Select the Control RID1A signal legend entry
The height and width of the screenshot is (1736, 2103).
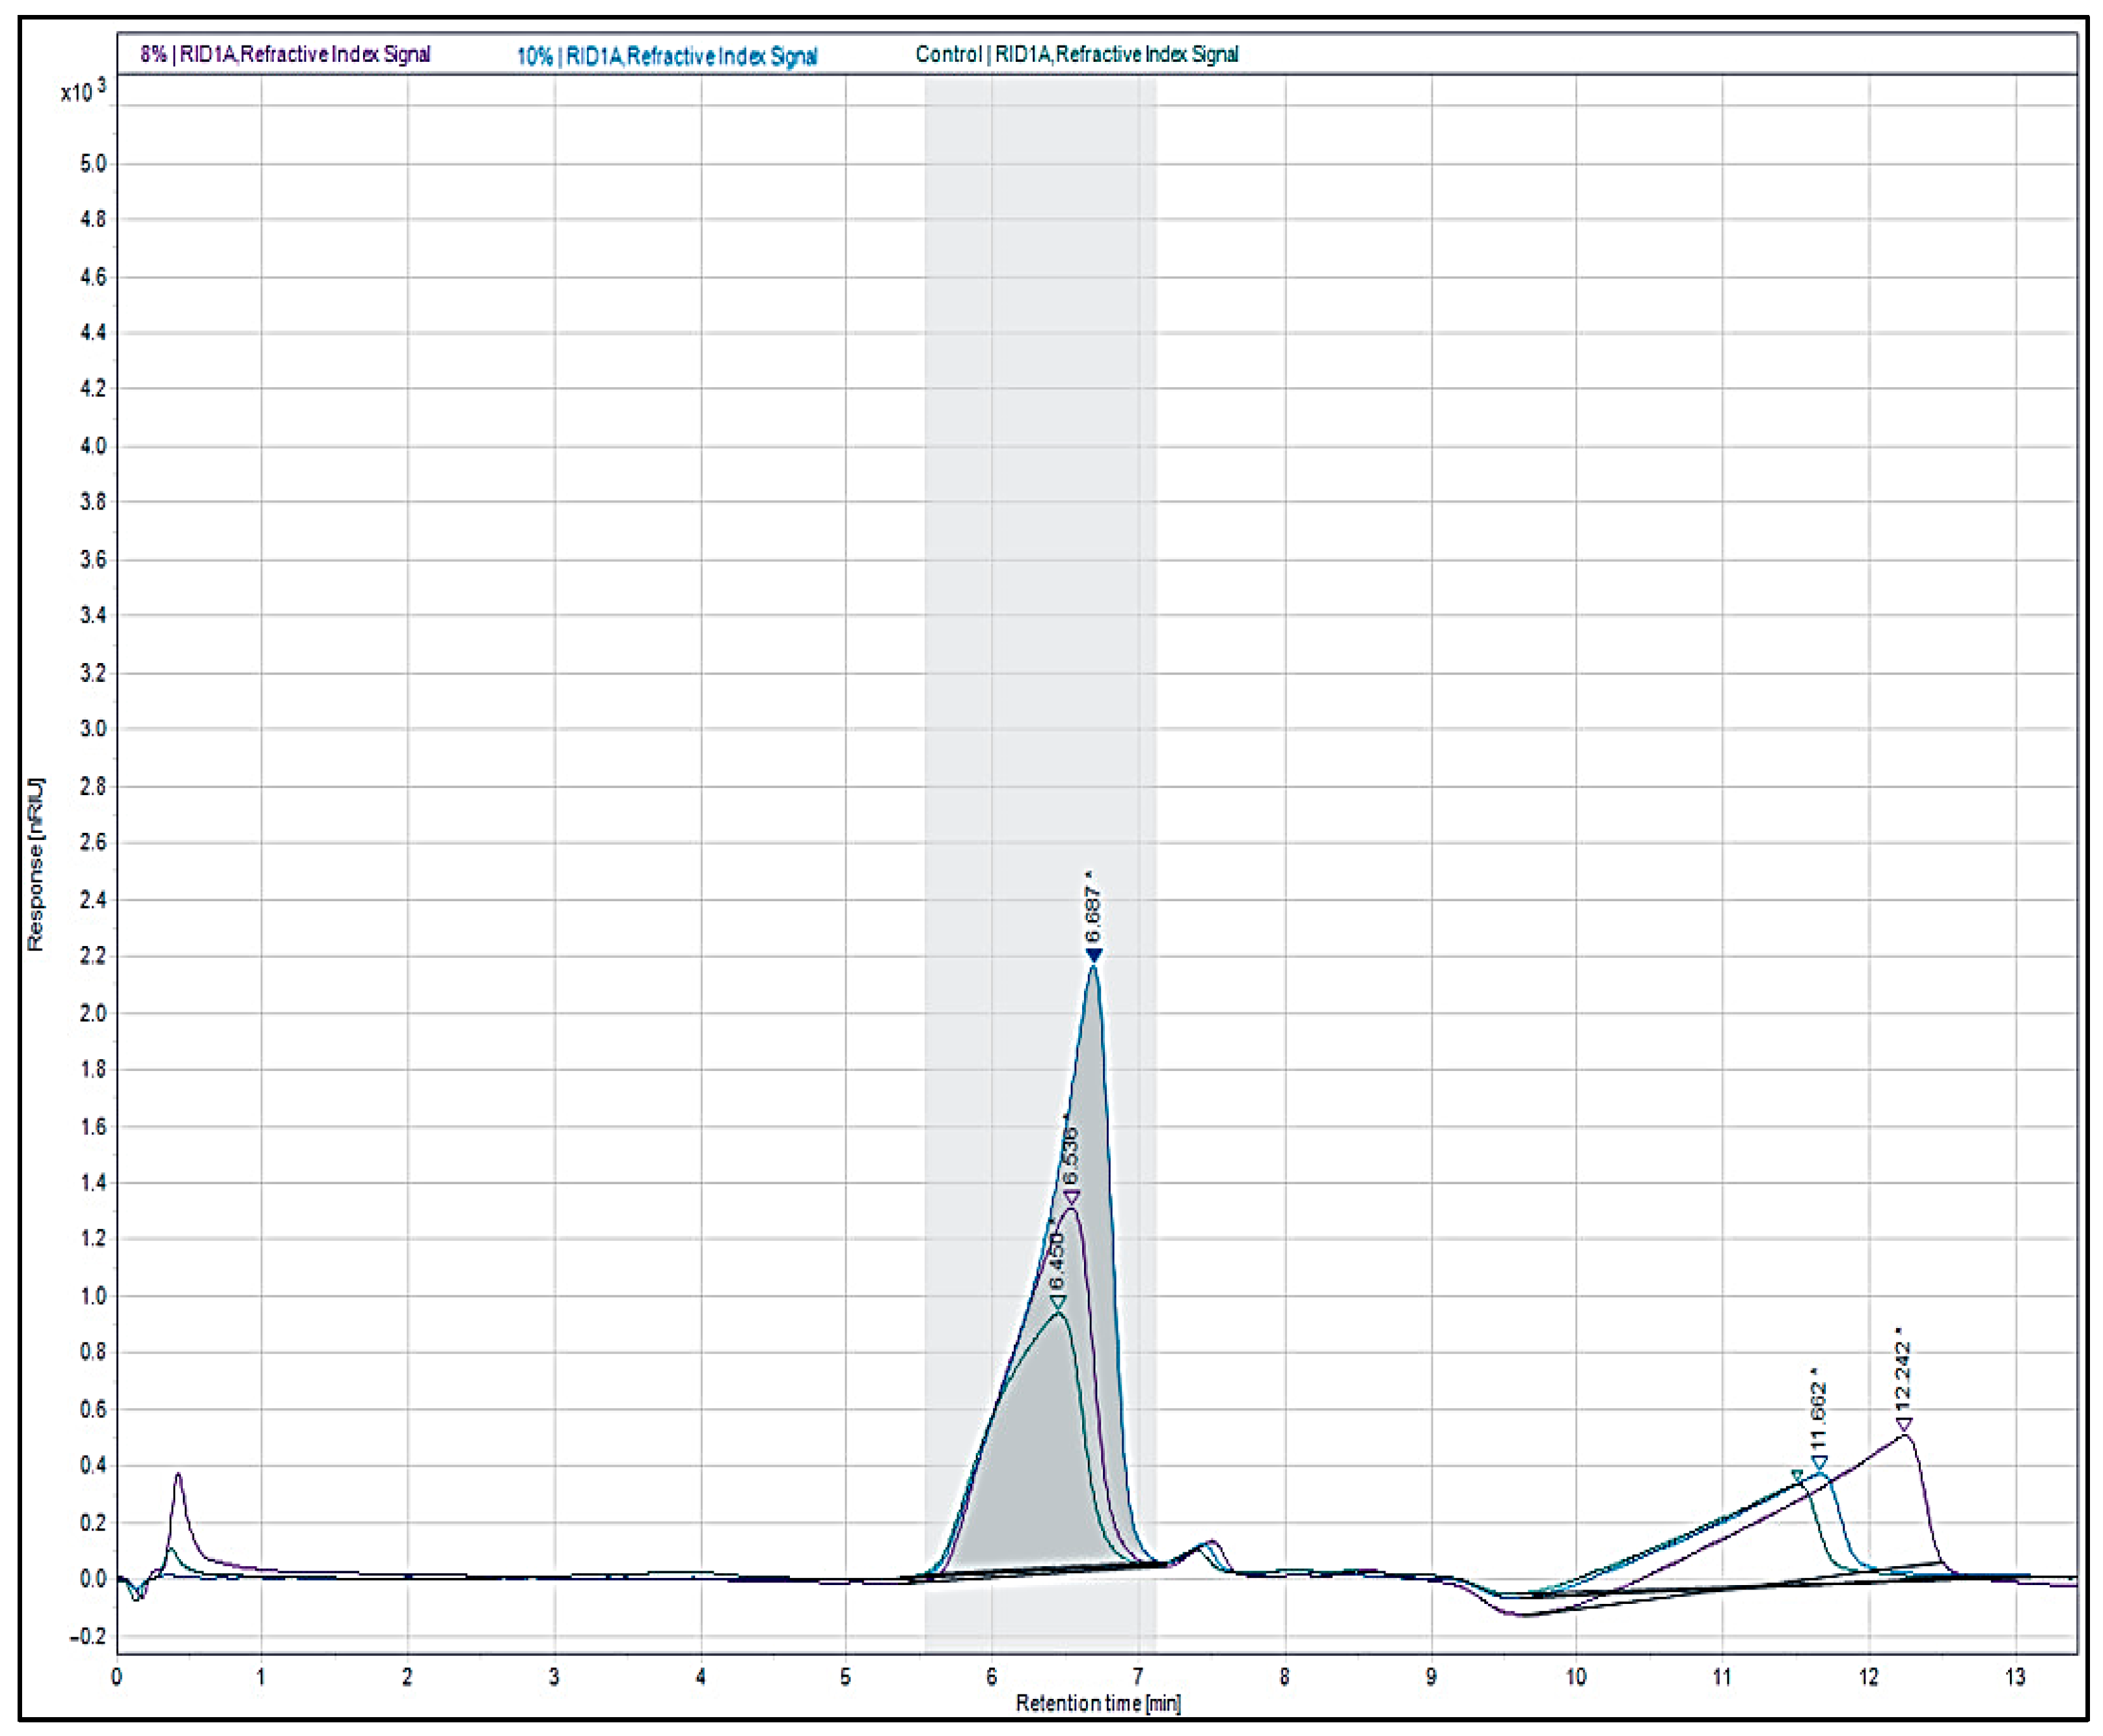tap(1076, 54)
